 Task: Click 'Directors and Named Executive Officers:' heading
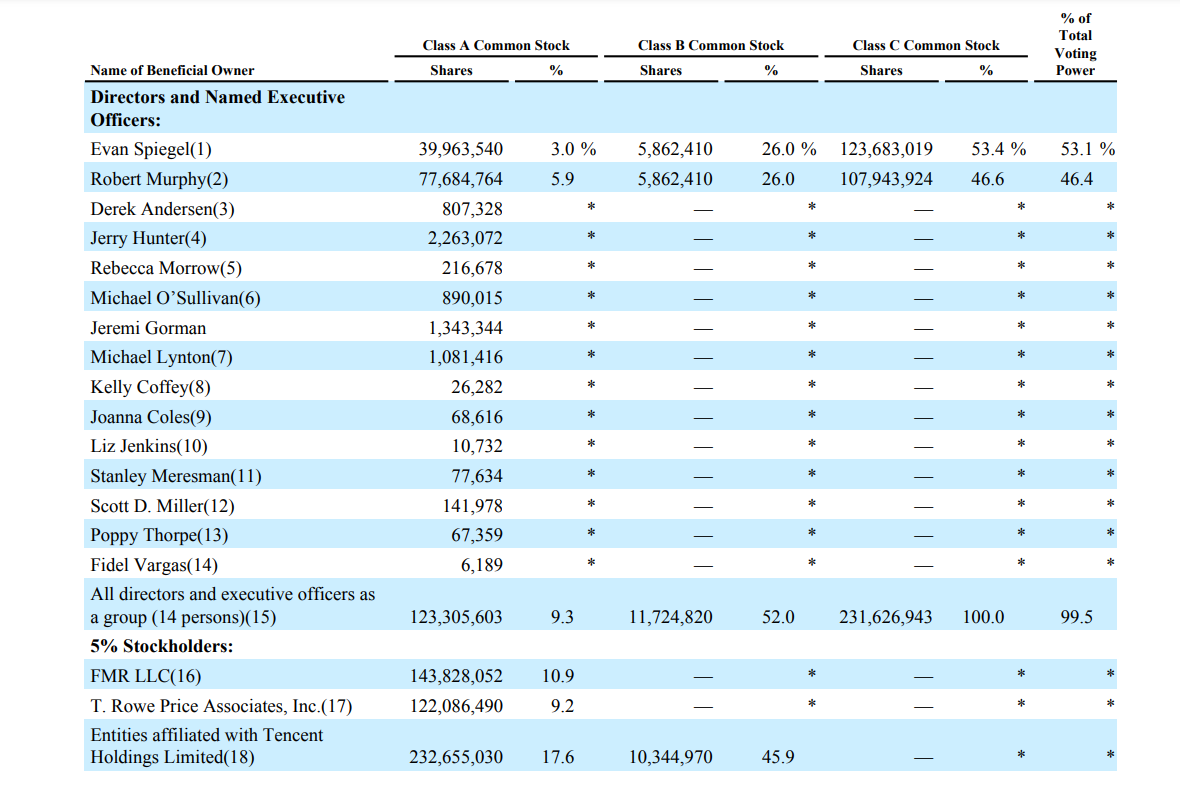pyautogui.click(x=217, y=108)
